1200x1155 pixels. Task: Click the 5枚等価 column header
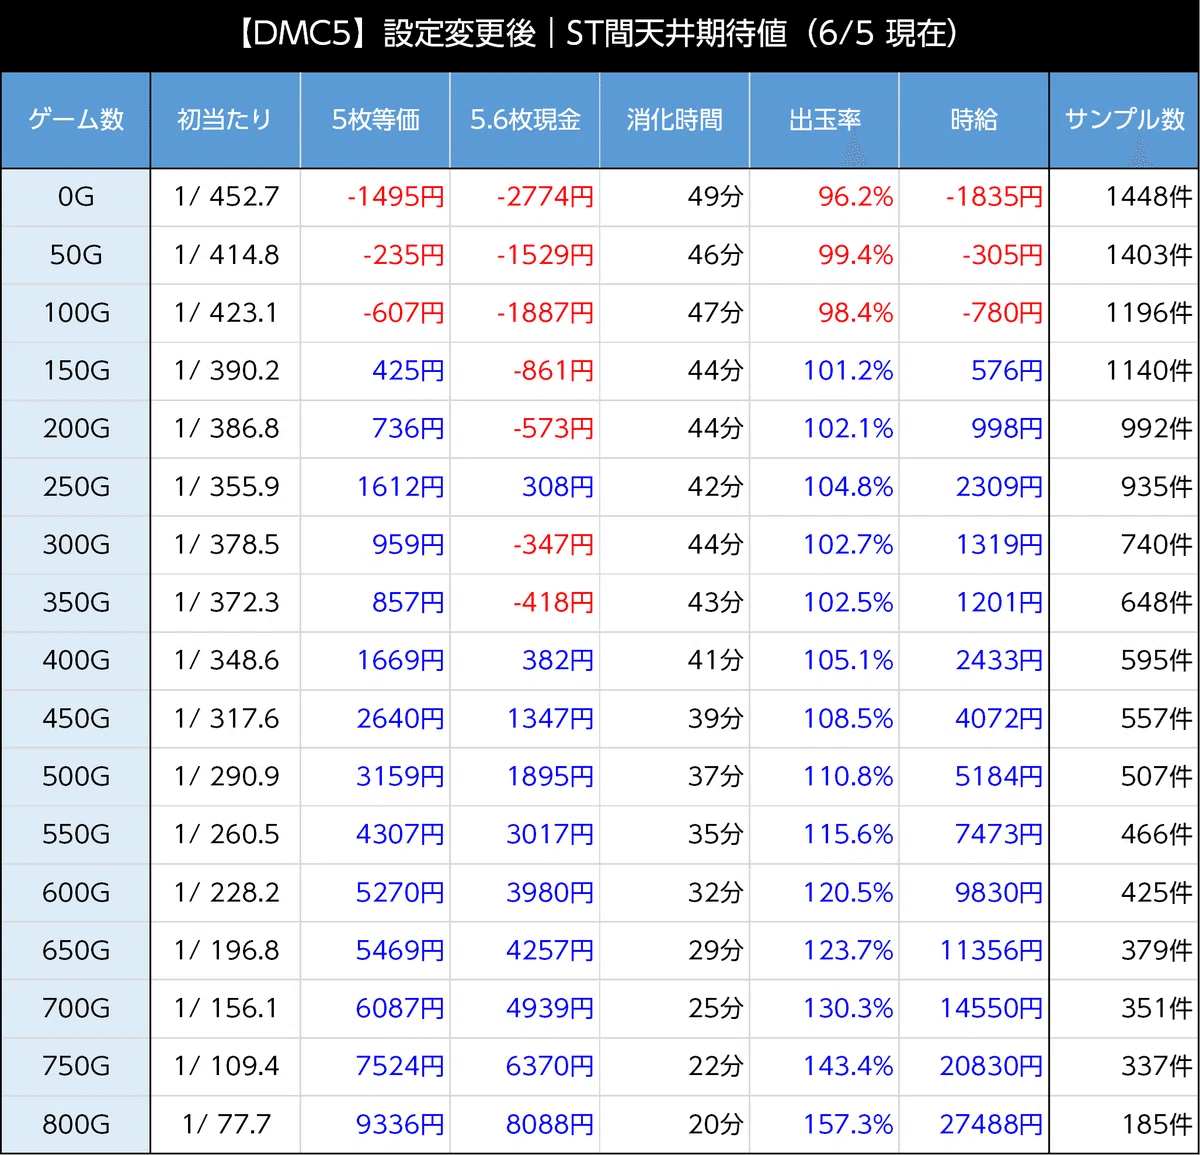(x=375, y=120)
